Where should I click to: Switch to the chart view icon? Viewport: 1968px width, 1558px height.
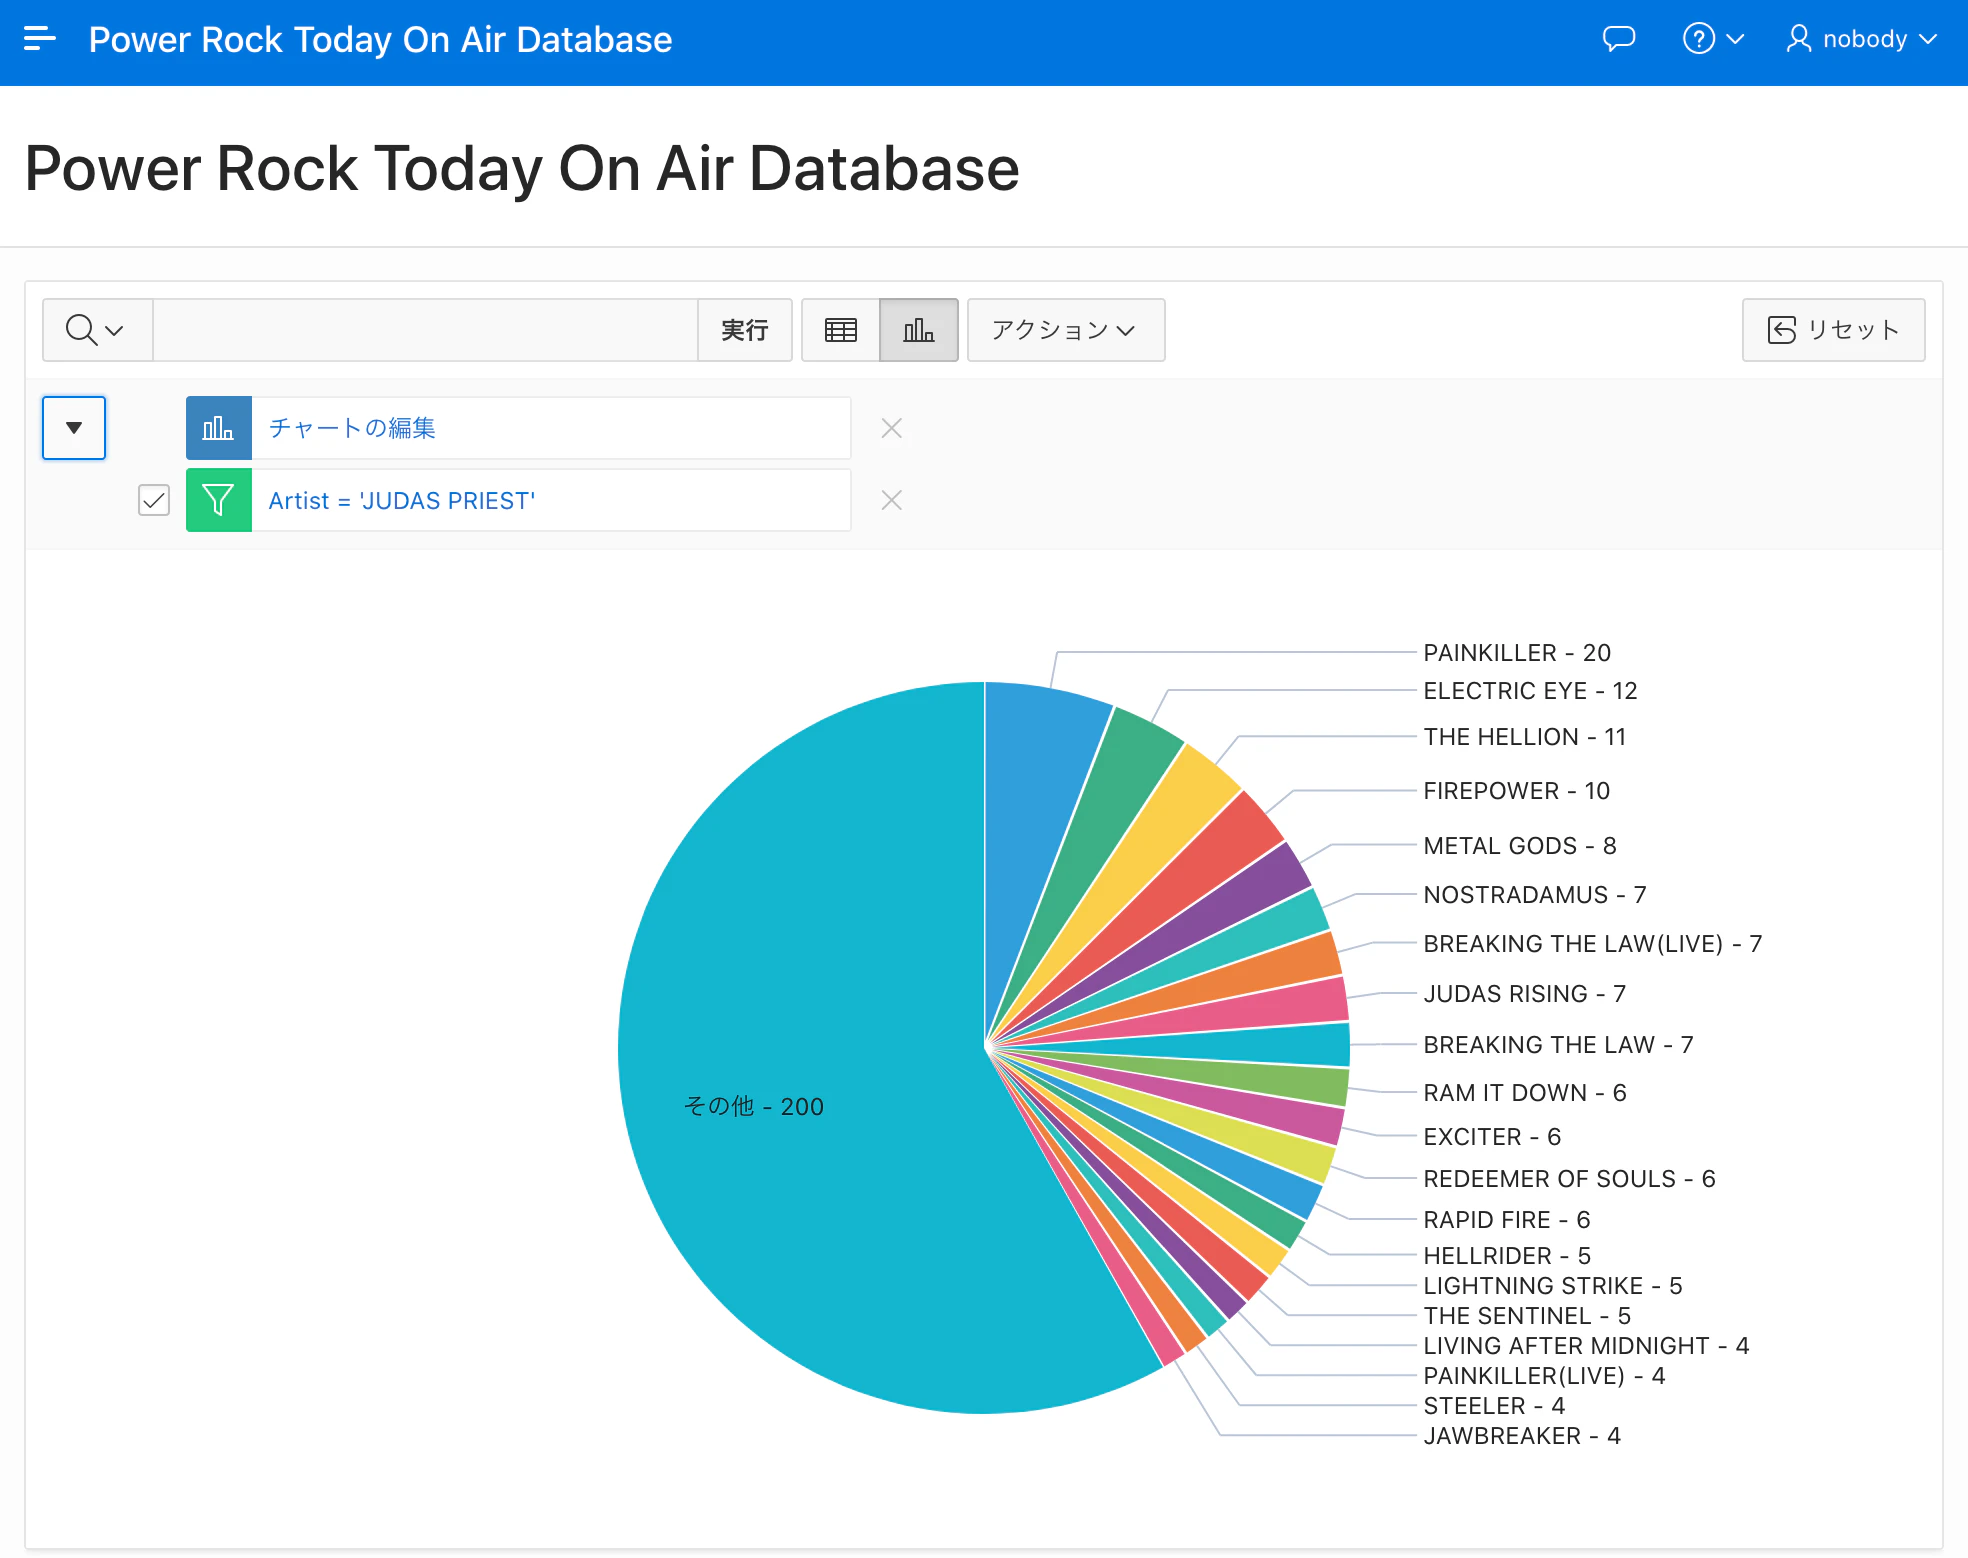click(918, 330)
